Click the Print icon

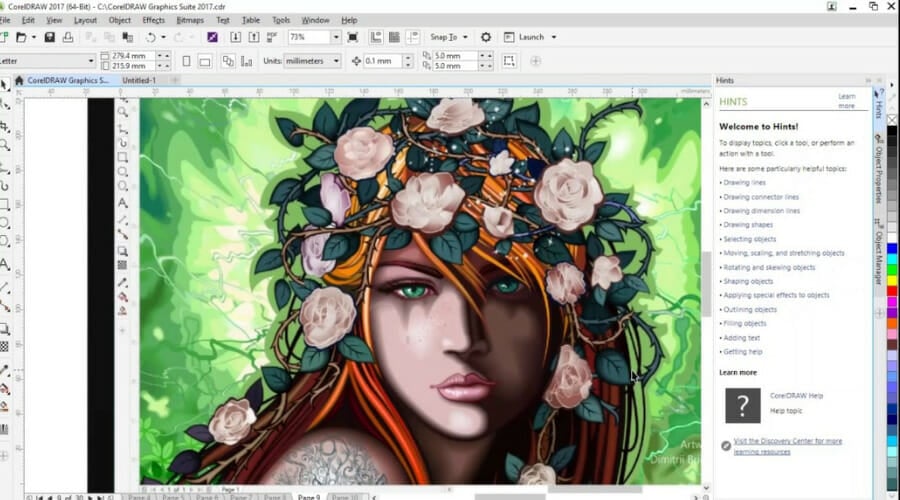point(68,37)
